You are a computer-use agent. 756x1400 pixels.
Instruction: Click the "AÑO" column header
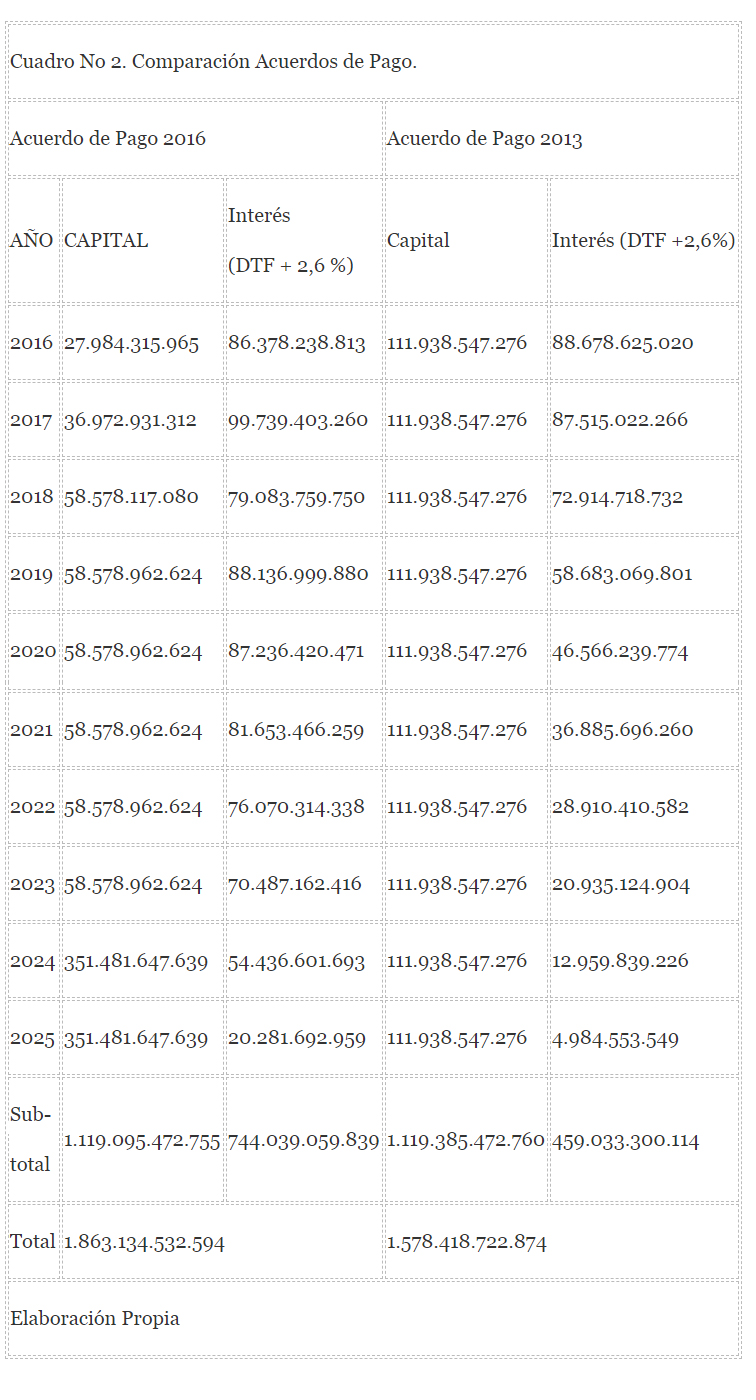click(32, 241)
